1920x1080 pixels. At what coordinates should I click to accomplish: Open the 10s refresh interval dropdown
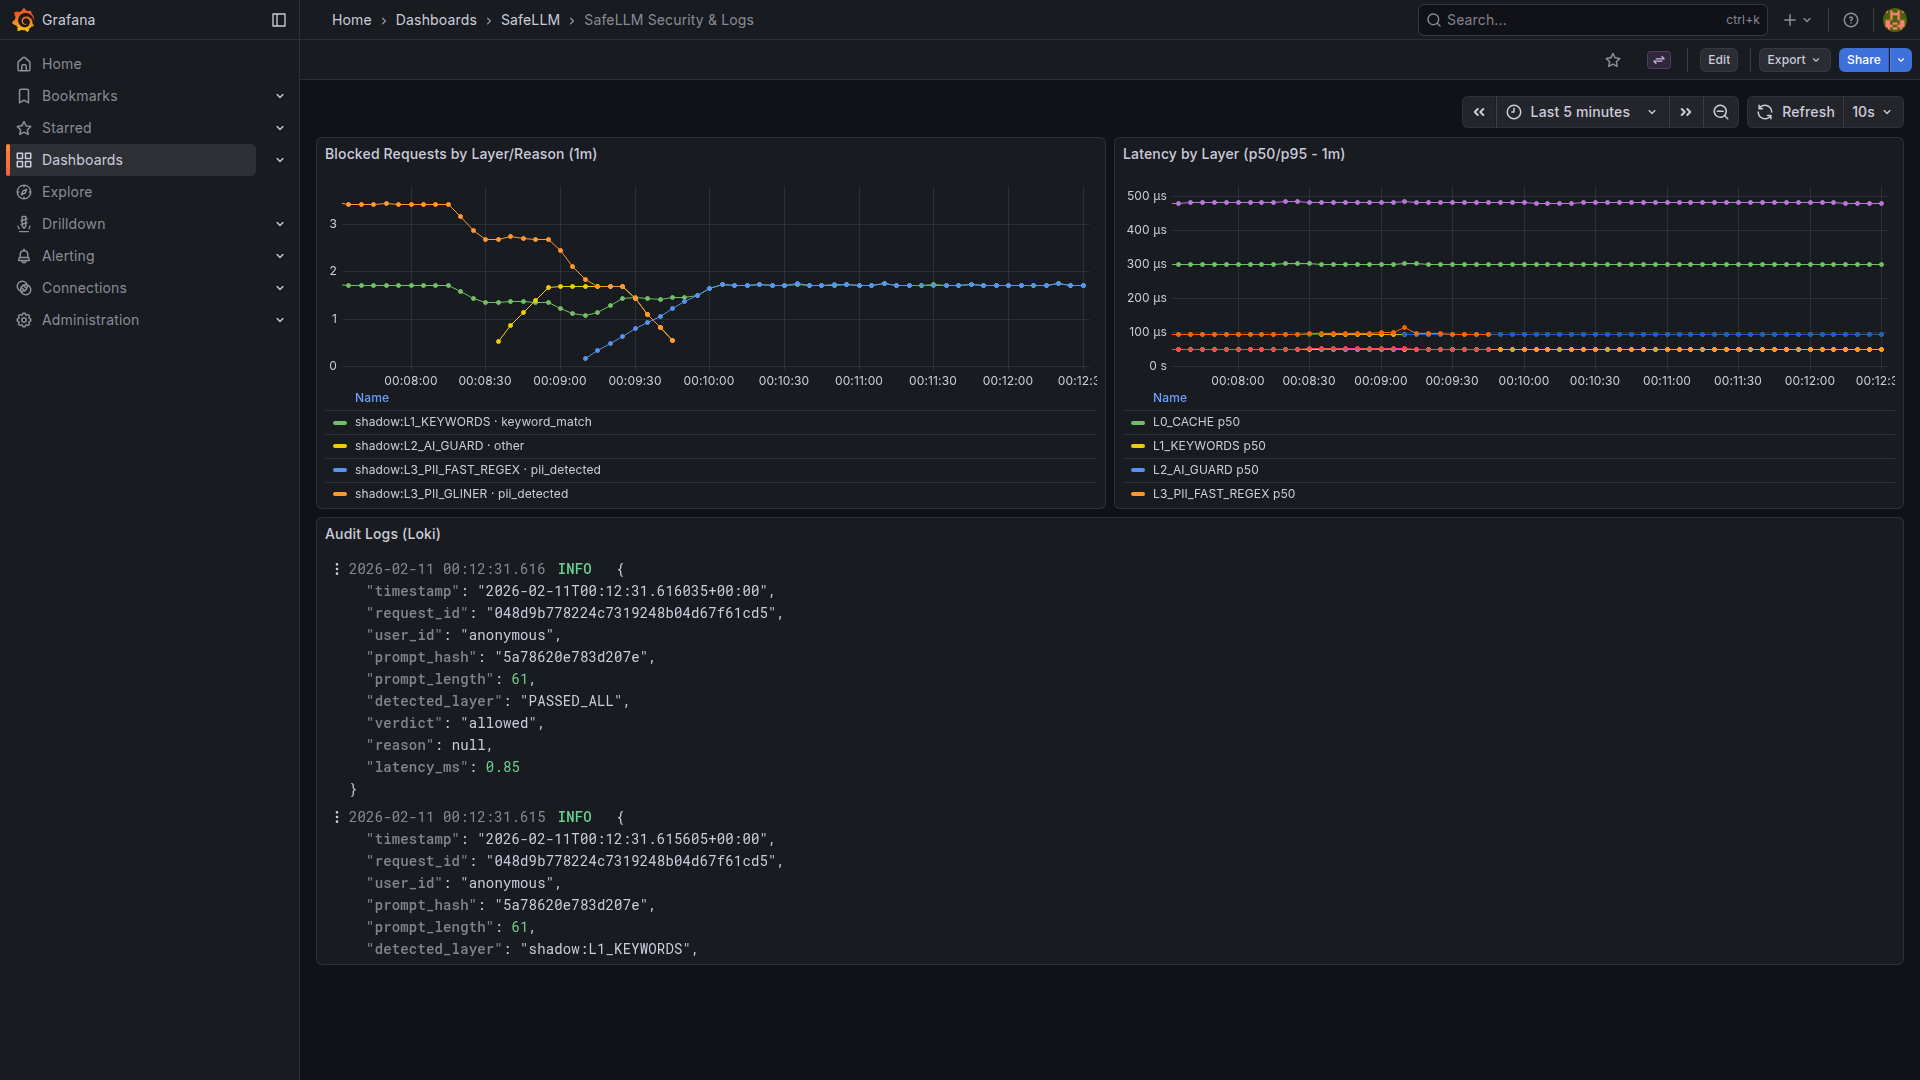(1872, 112)
